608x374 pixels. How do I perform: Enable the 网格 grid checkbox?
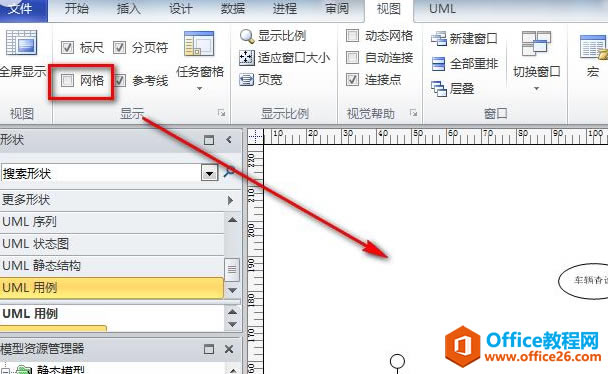67,81
